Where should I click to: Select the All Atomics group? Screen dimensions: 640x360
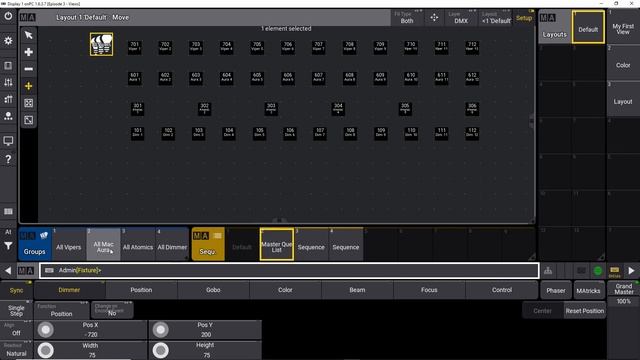[138, 244]
